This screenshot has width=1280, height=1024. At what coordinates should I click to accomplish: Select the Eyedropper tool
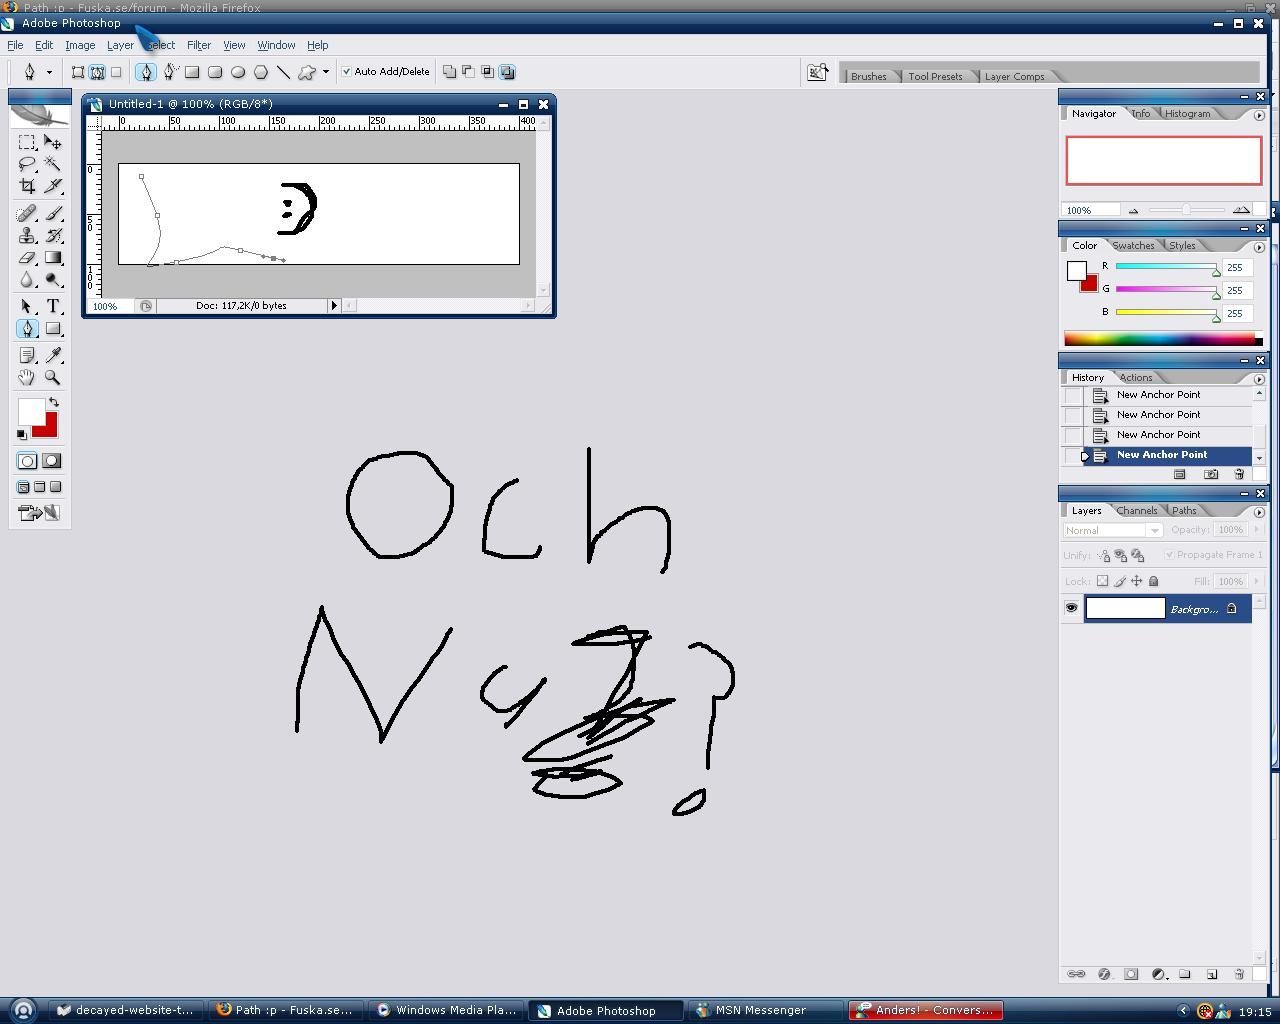coord(53,356)
